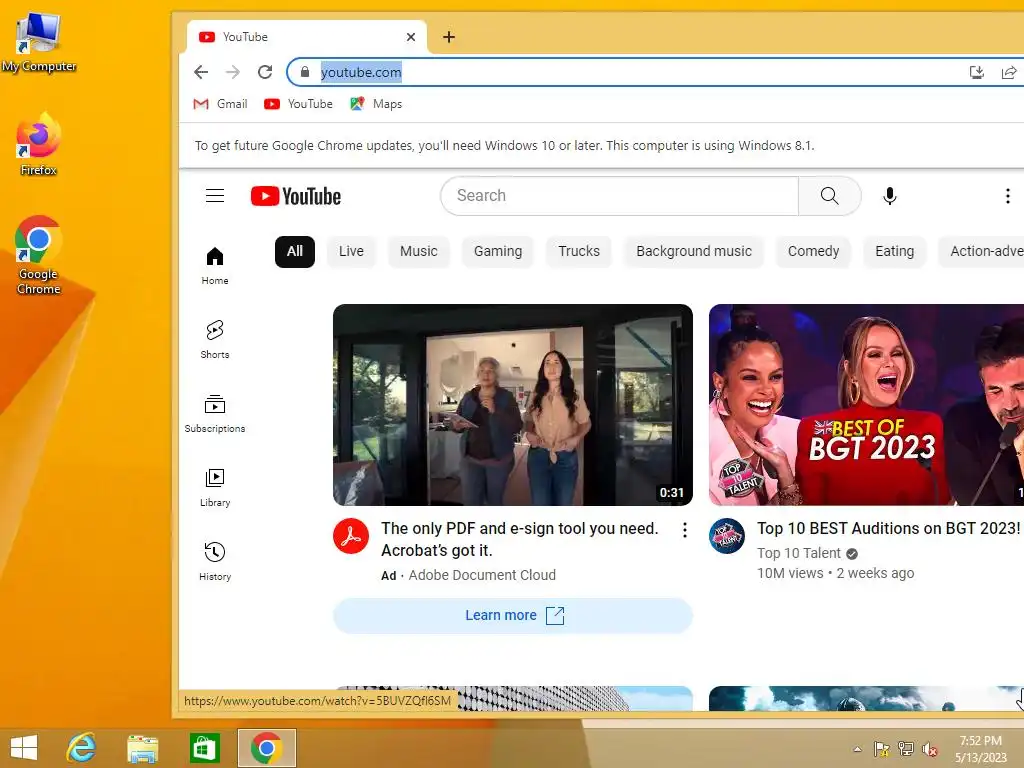Open a new tab with the plus button
The width and height of the screenshot is (1024, 768).
[x=449, y=37]
